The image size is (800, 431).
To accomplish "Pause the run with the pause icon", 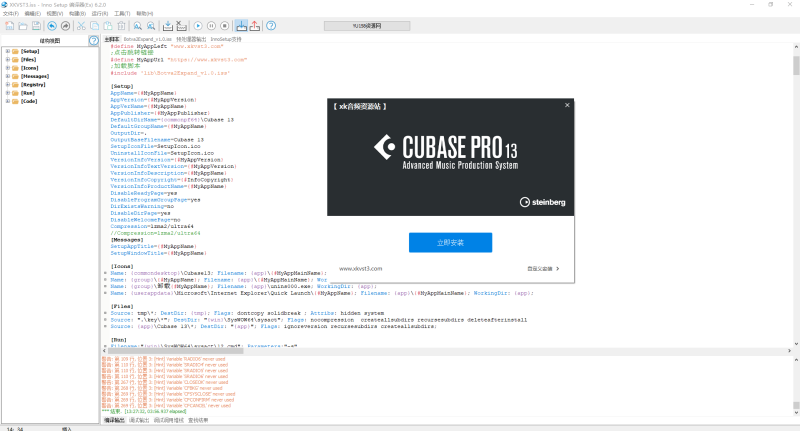I will [x=211, y=26].
